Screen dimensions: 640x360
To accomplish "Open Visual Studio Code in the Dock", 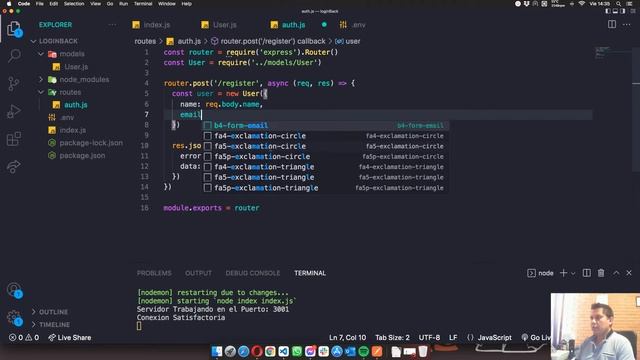I will coord(283,351).
